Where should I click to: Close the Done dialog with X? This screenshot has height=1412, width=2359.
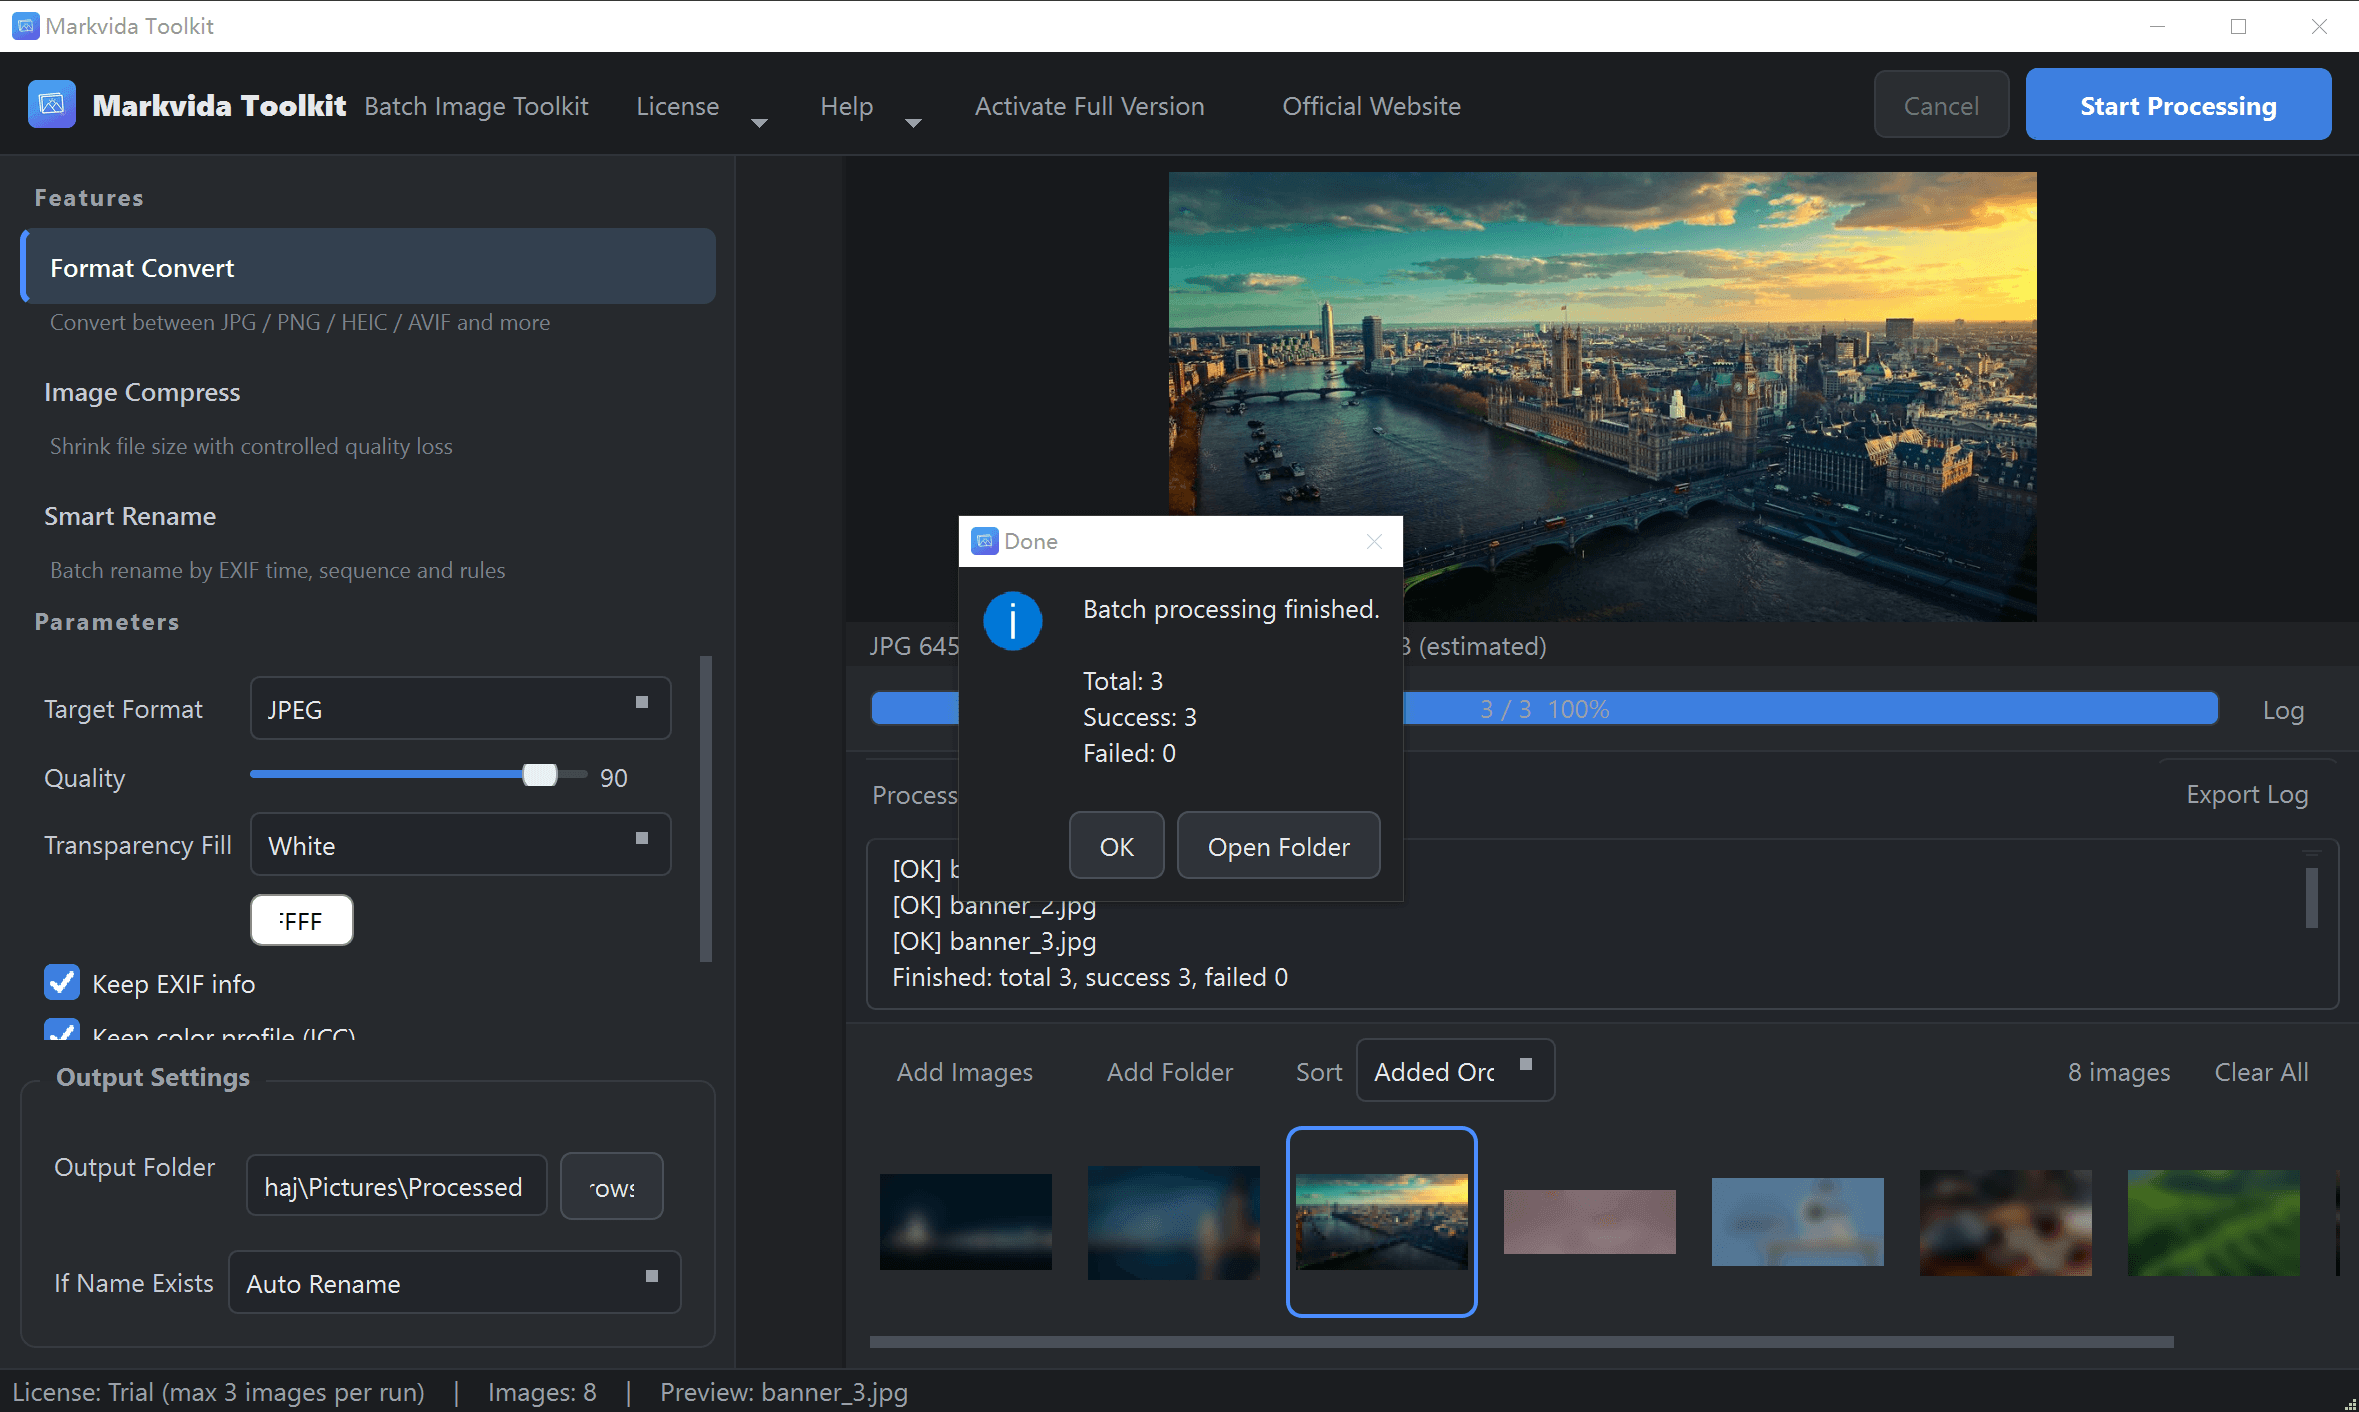pyautogui.click(x=1374, y=541)
